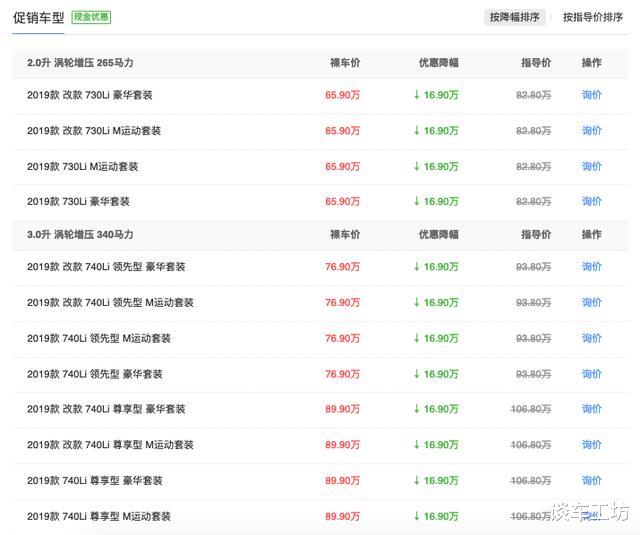640x535 pixels.
Task: Select model name 2019款 730Li M运动套装
Action: (82, 166)
